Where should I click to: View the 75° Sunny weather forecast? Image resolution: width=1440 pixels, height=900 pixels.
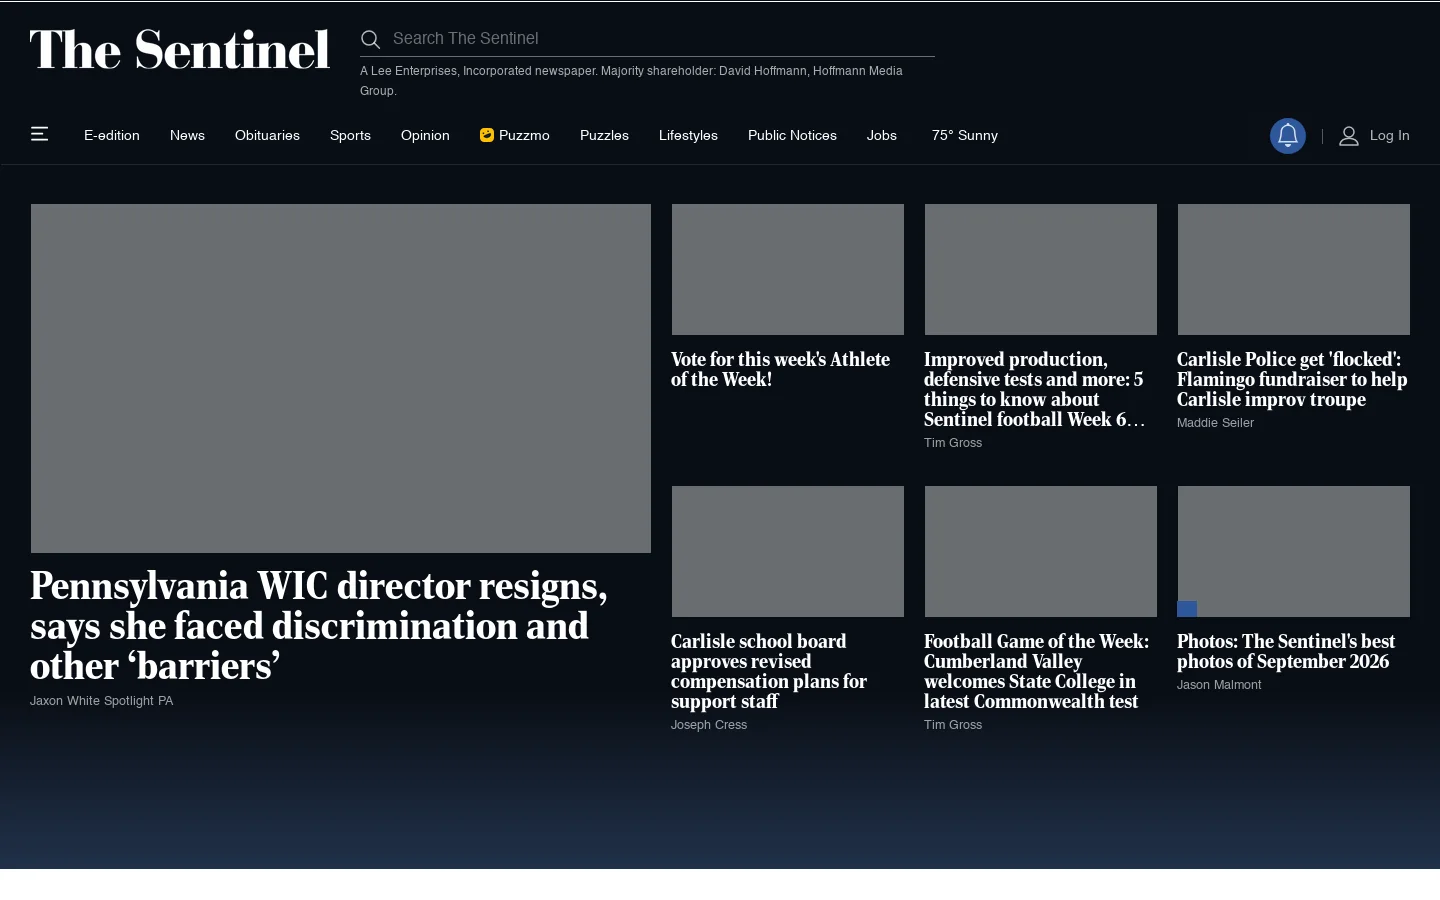pos(965,135)
